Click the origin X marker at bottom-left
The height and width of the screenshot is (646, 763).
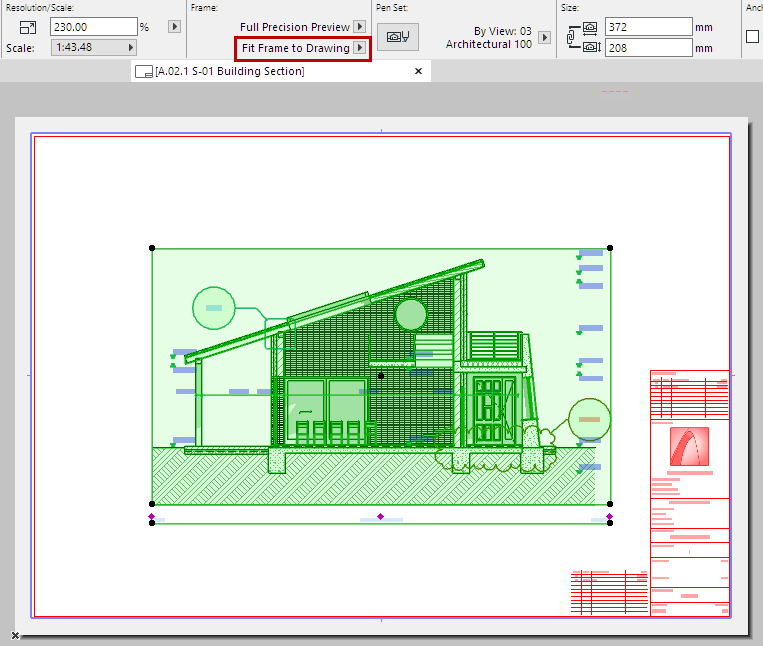point(15,634)
